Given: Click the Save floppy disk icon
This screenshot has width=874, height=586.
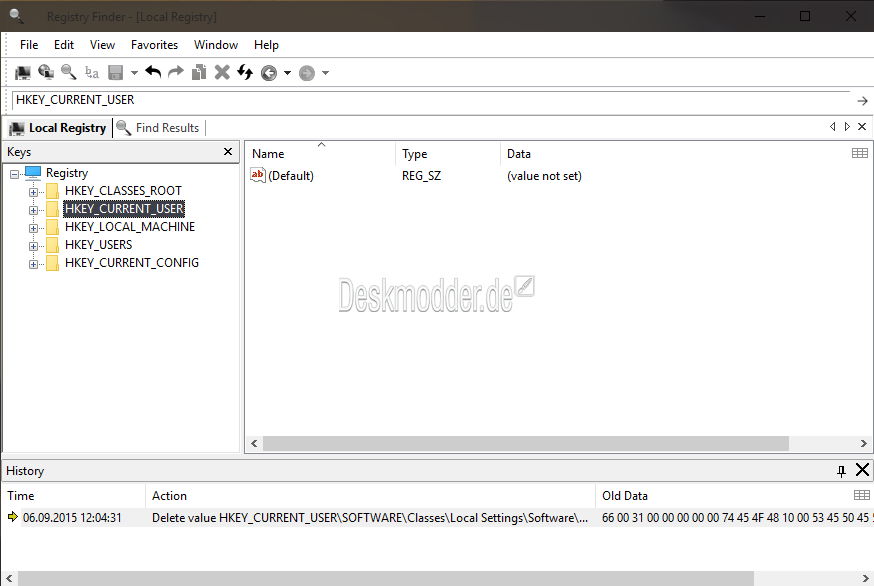Looking at the screenshot, I should (115, 72).
